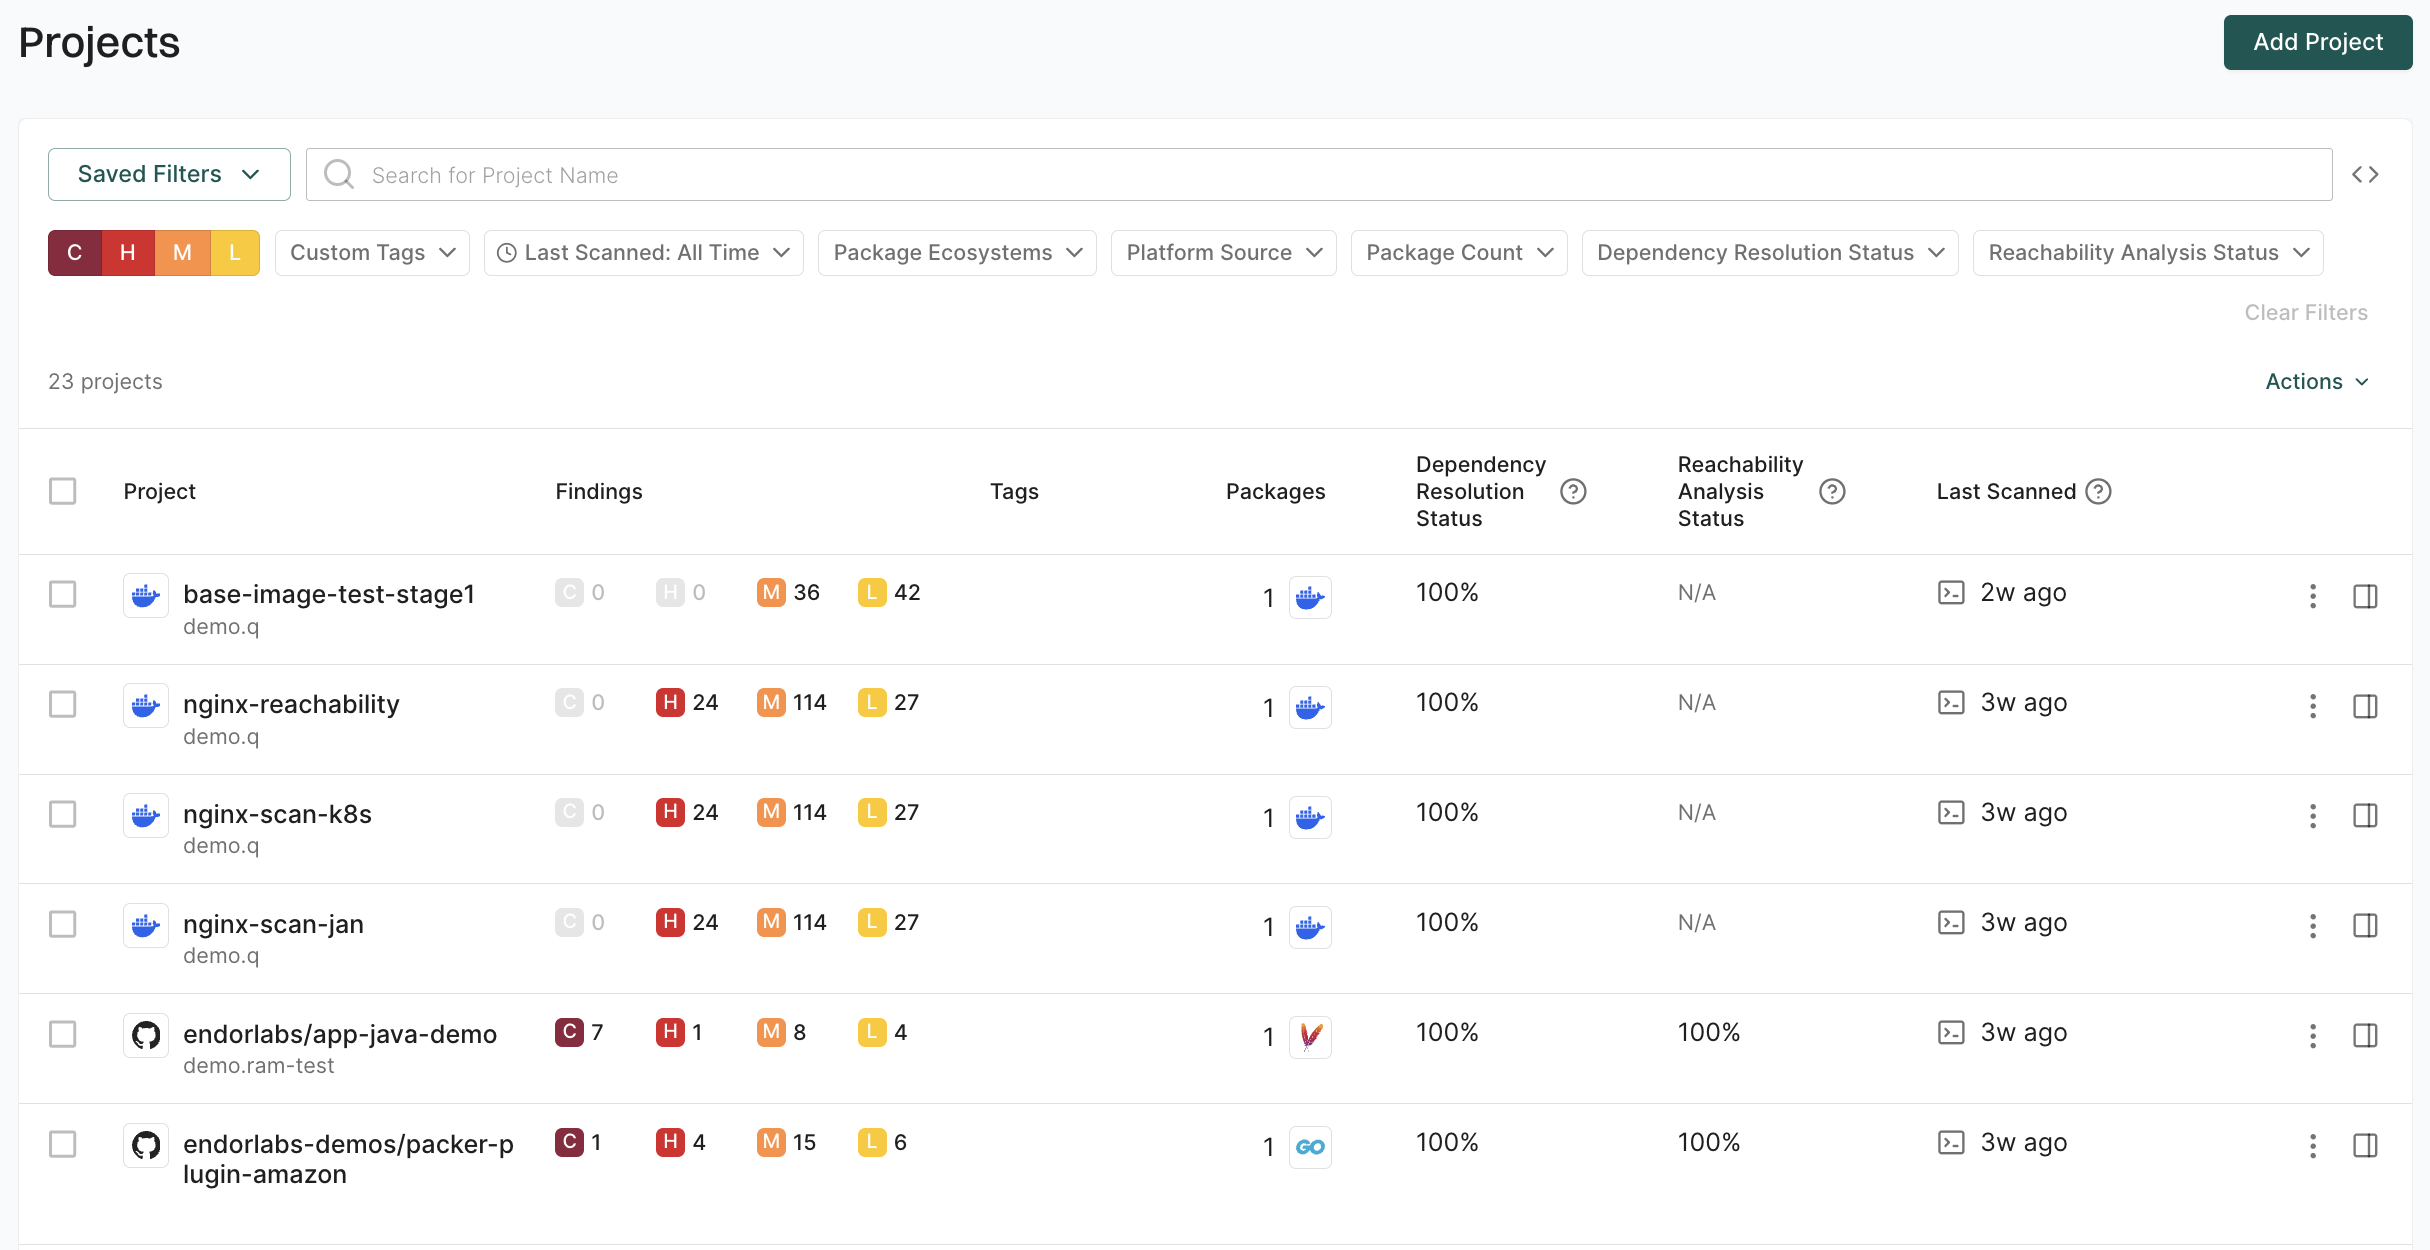The height and width of the screenshot is (1250, 2430).
Task: Open the Saved Filters dropdown
Action: tap(169, 174)
